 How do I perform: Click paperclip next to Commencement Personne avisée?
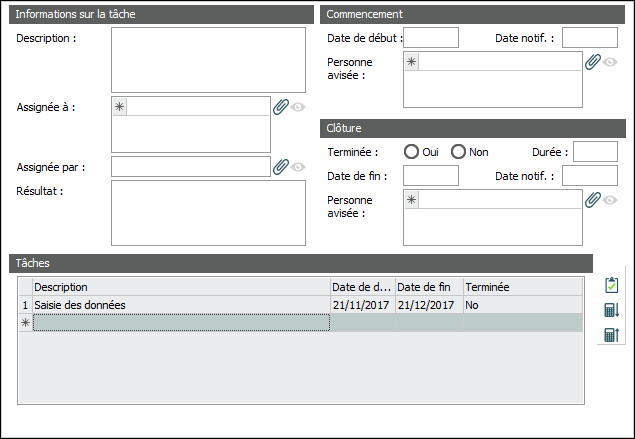(x=592, y=62)
